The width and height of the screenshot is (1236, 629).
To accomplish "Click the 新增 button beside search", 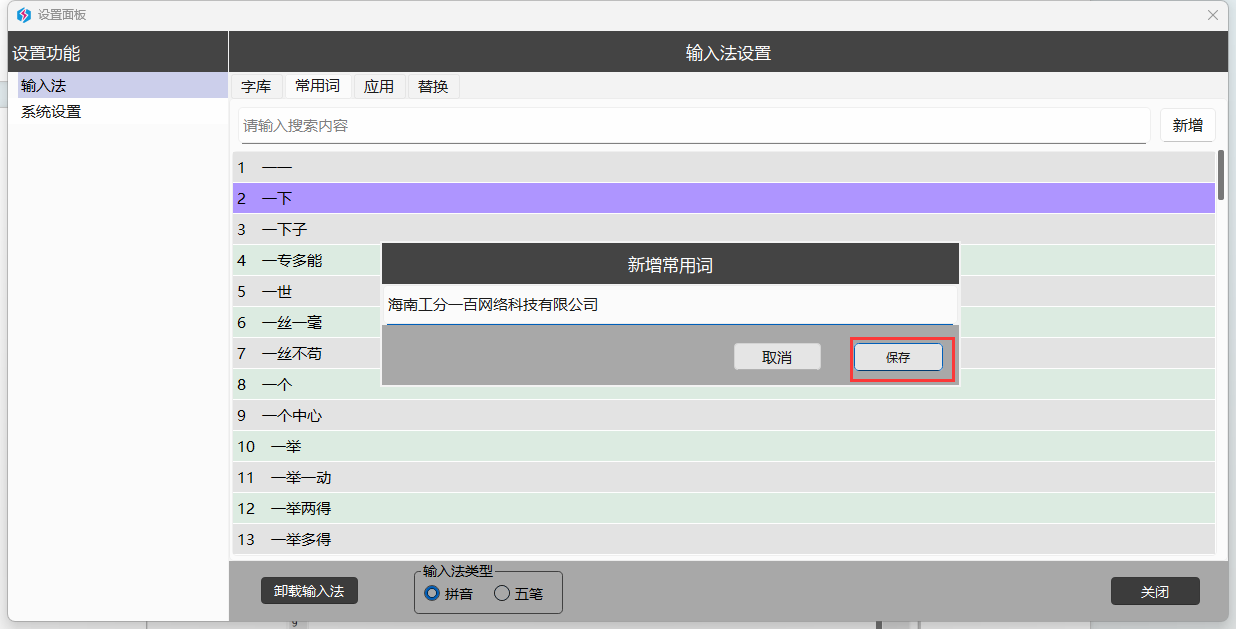I will click(x=1187, y=125).
